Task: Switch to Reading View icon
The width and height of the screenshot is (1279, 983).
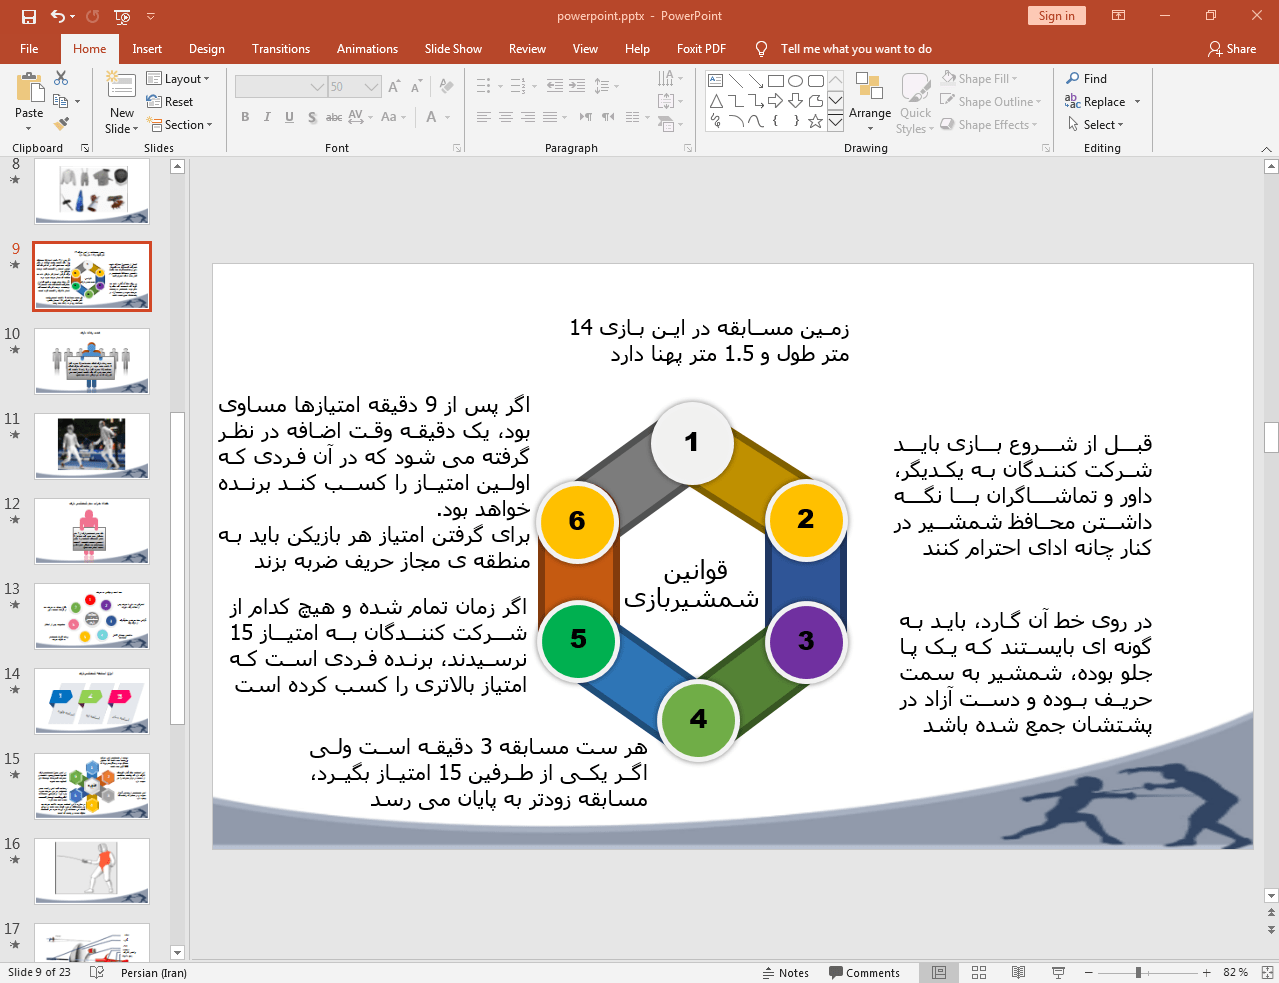Action: (x=1018, y=972)
